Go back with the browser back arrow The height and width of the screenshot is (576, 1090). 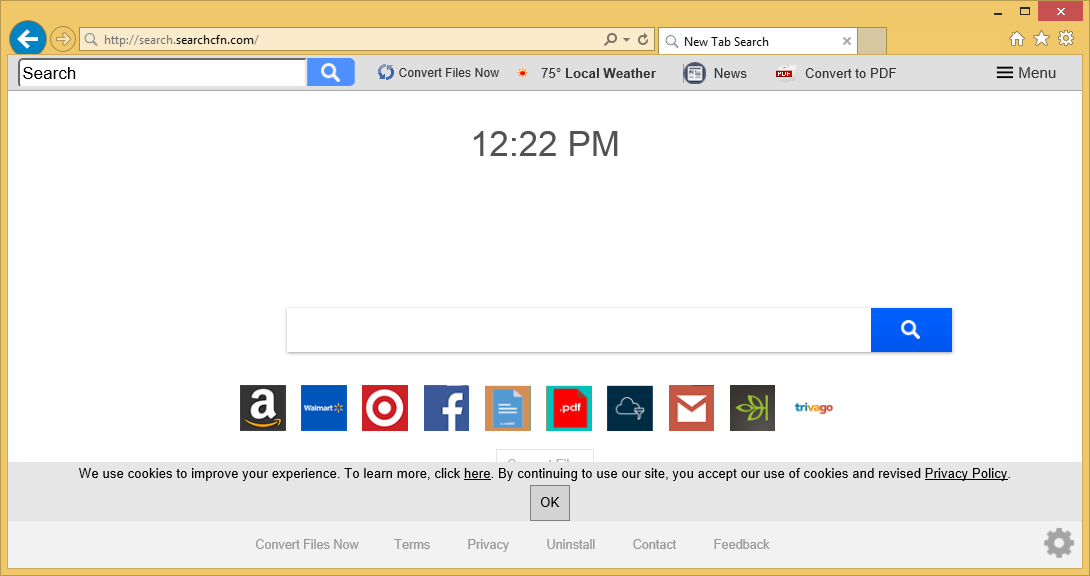tap(28, 39)
